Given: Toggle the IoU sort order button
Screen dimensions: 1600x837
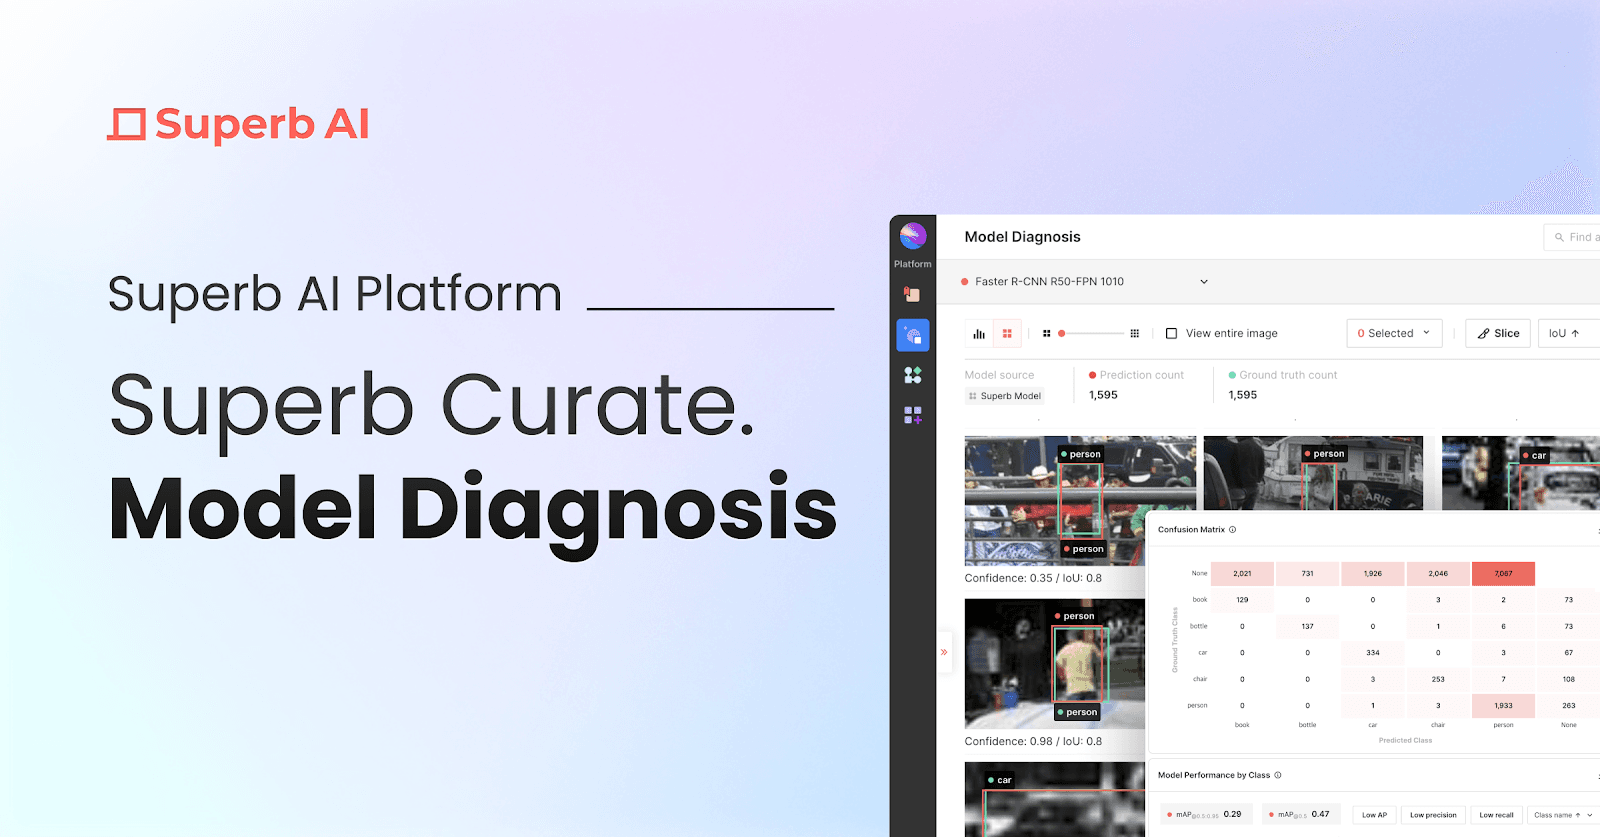Looking at the screenshot, I should tap(1568, 333).
